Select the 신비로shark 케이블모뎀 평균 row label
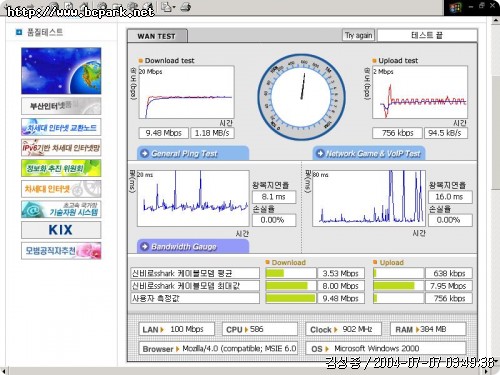Viewport: 500px width, 375px height. coord(195,273)
